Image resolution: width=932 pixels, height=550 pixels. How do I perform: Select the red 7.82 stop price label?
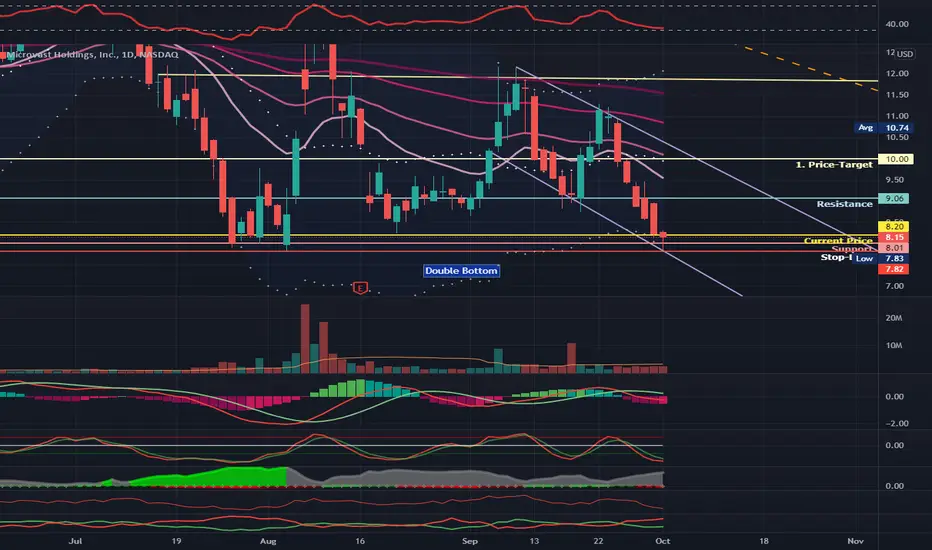pos(893,269)
